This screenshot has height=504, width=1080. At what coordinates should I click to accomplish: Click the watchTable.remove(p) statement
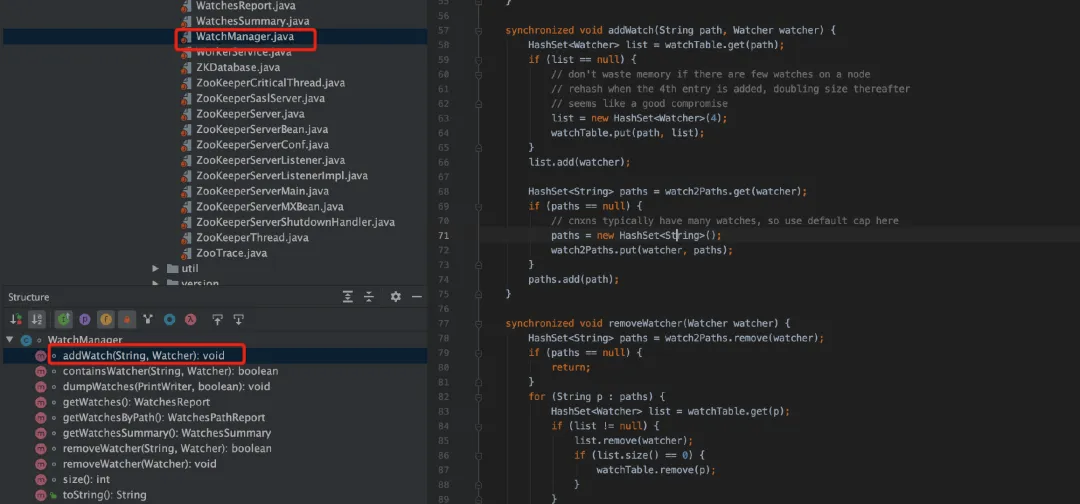click(656, 470)
